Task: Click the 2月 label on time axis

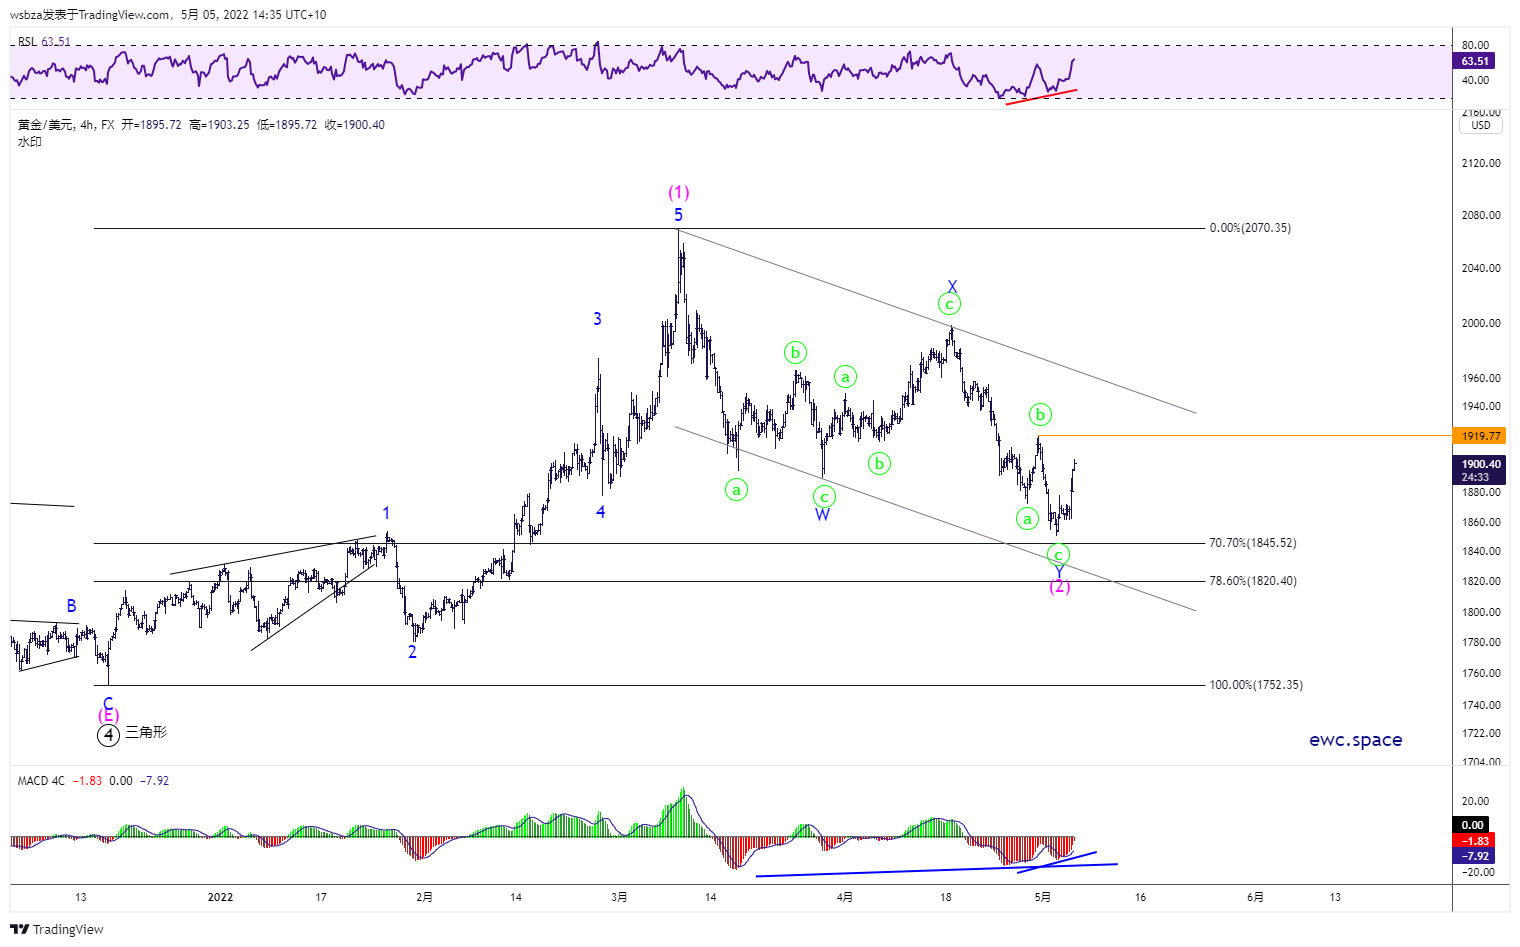Action: pos(424,897)
